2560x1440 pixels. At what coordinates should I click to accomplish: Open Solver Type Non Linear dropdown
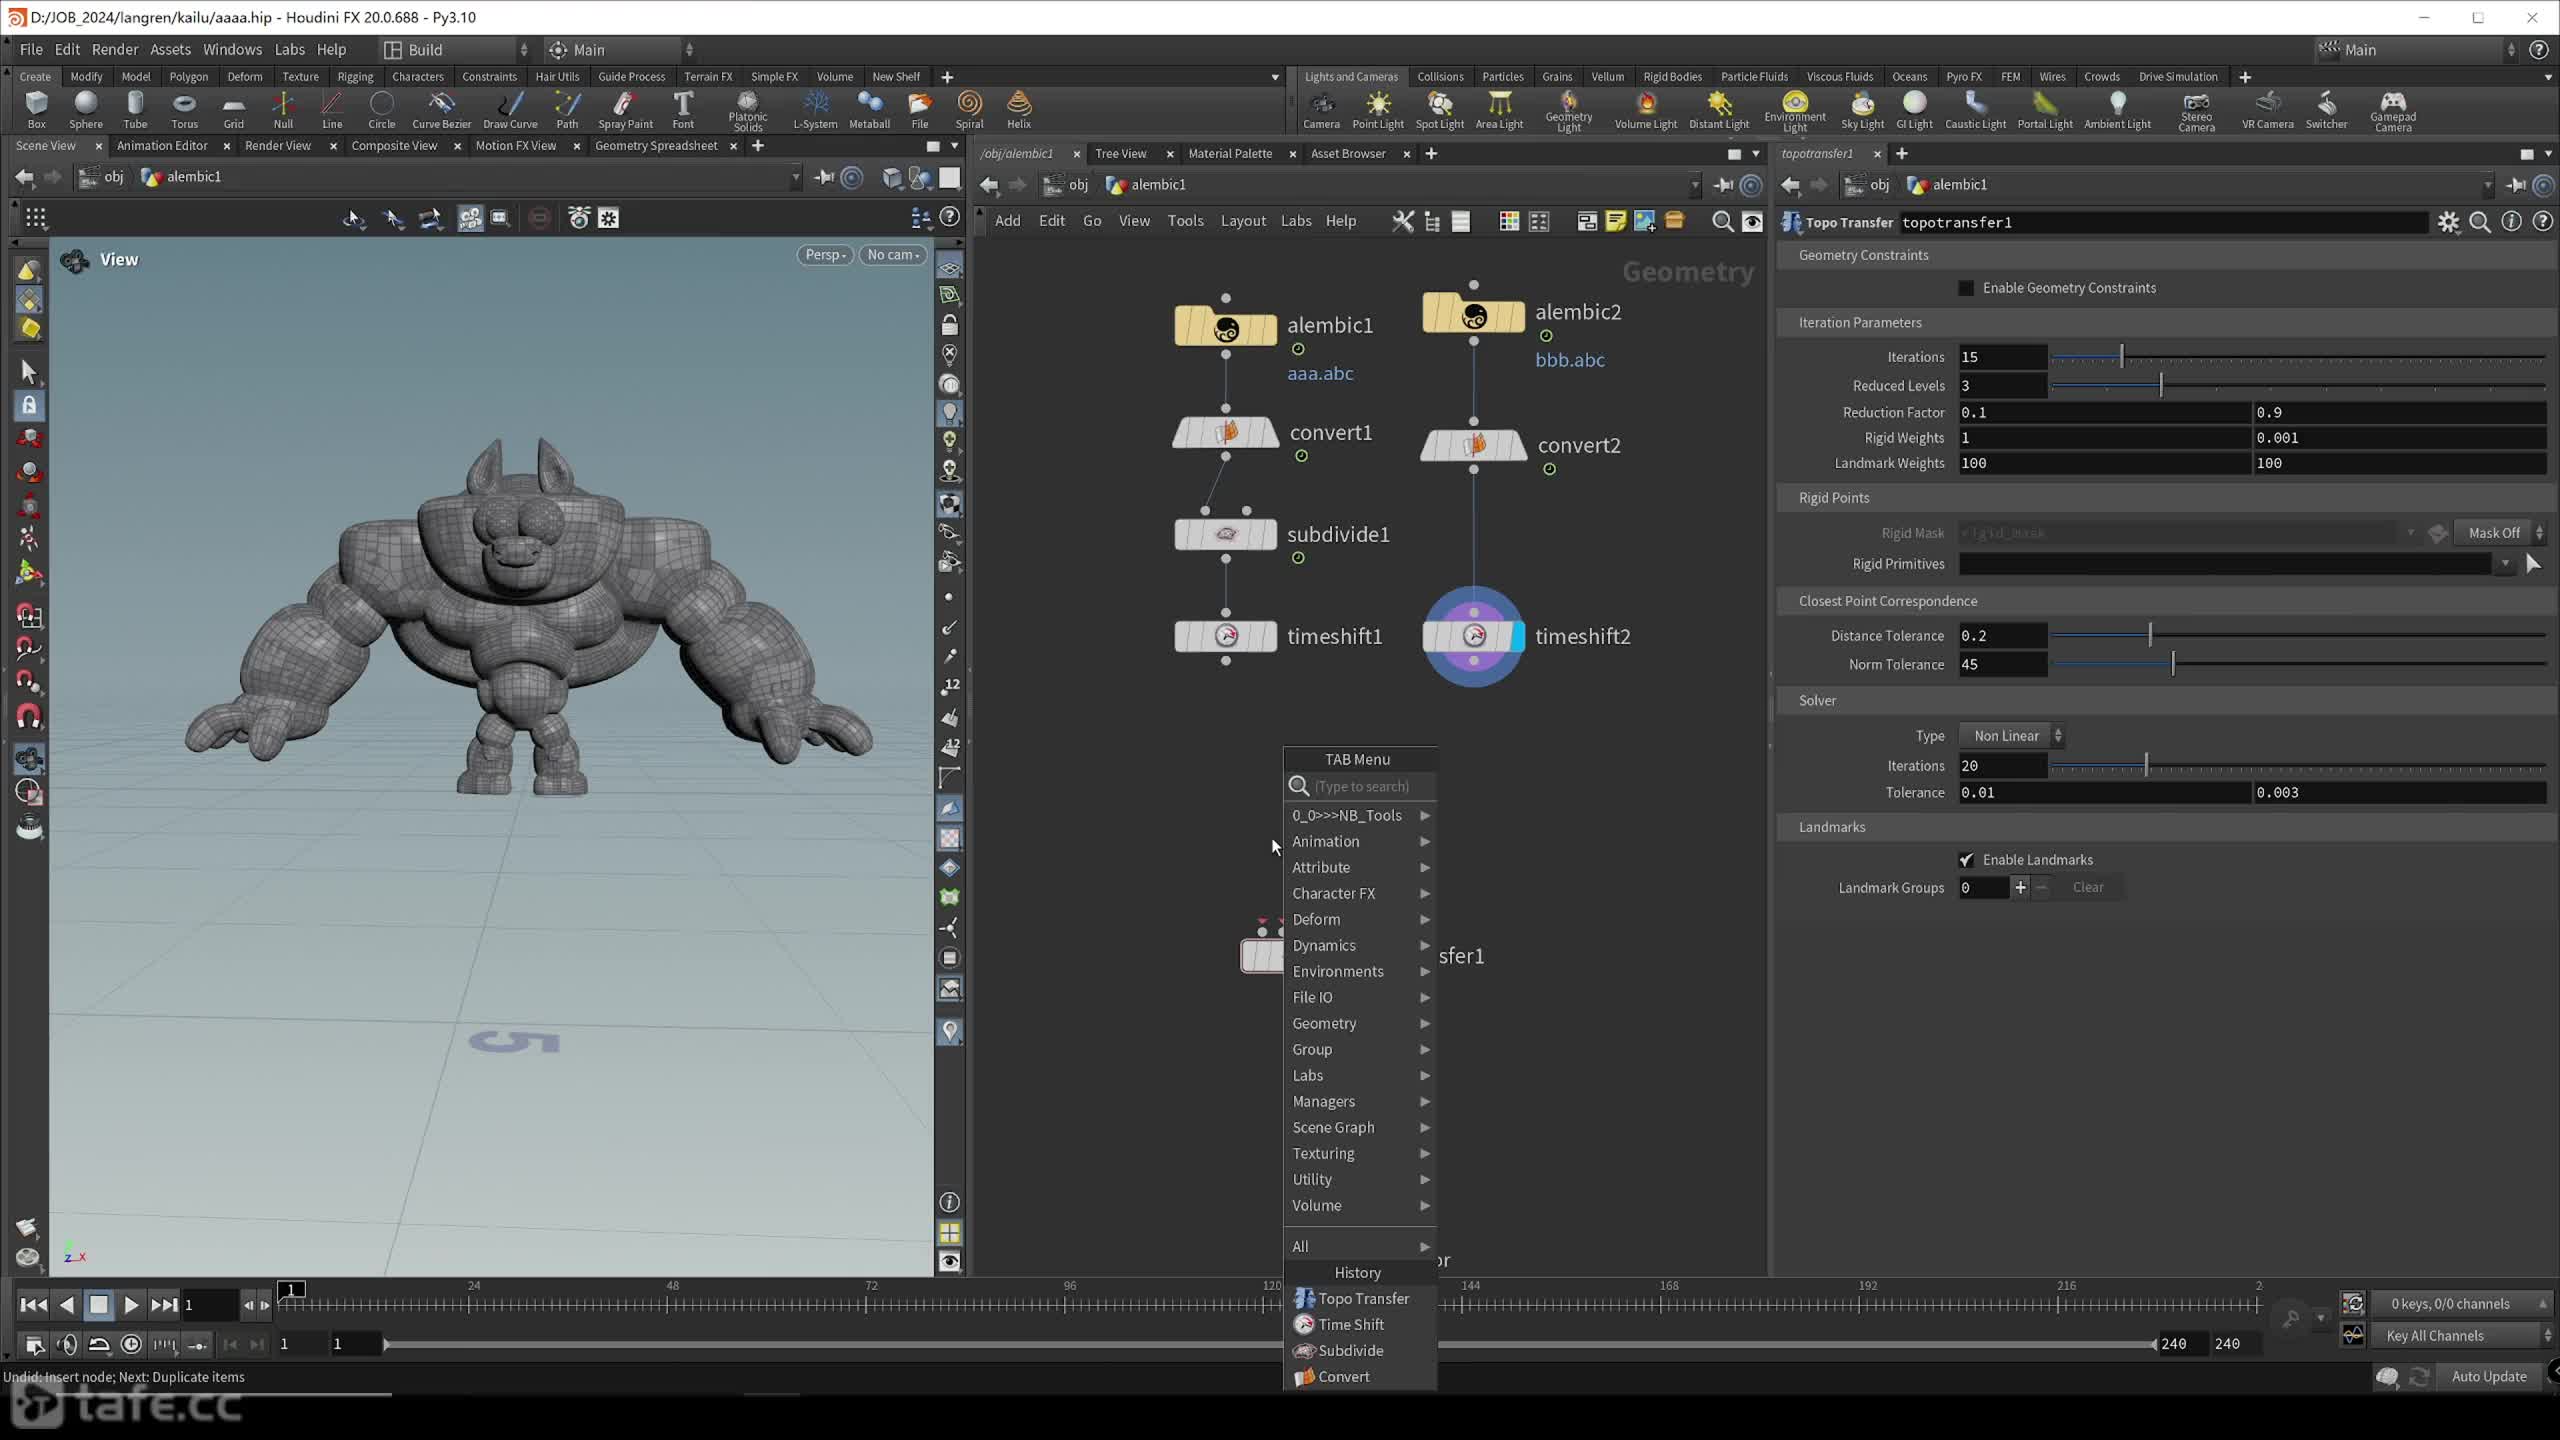click(x=2013, y=736)
